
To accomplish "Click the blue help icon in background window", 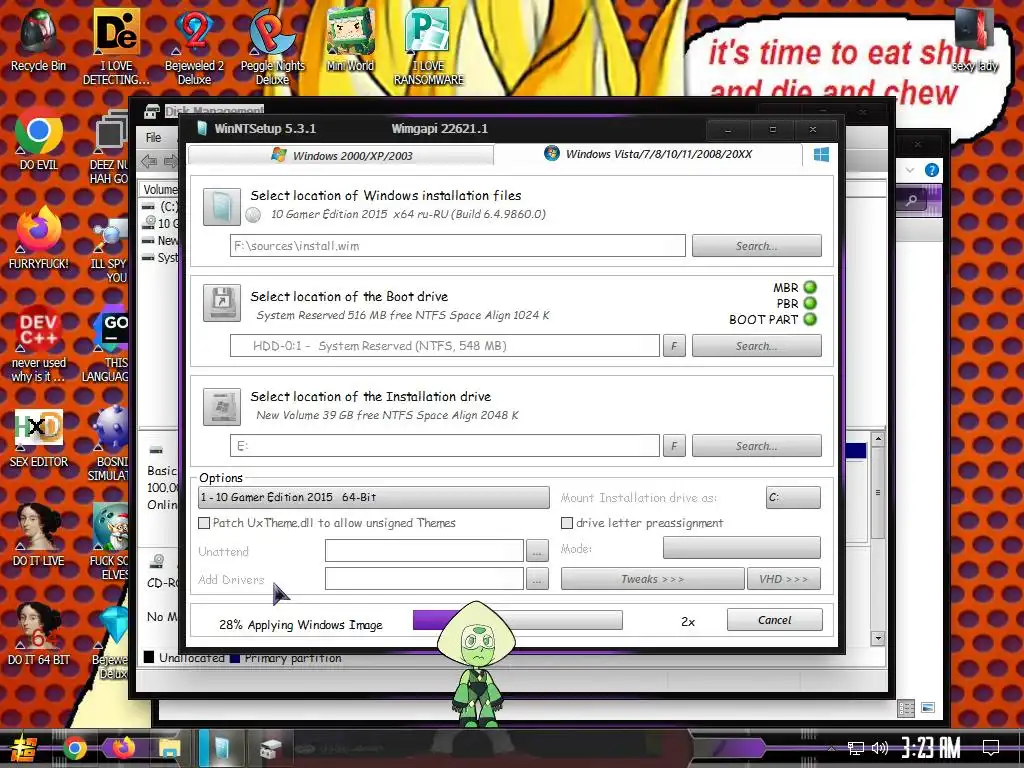I will point(932,170).
